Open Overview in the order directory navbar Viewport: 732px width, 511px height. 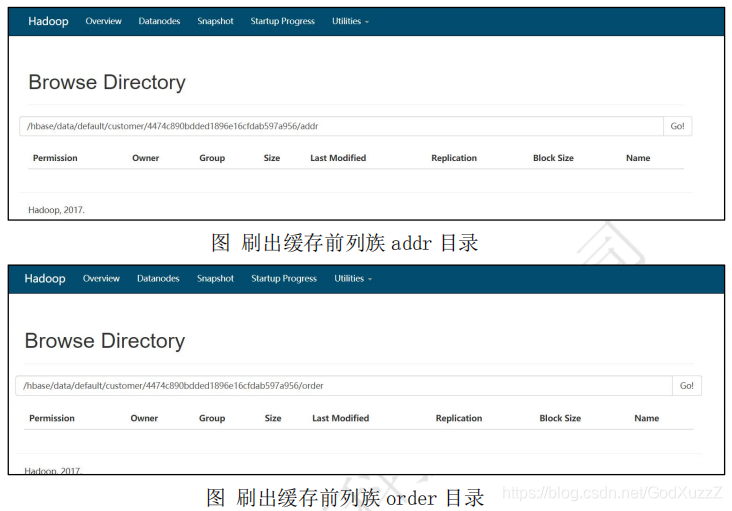(x=101, y=279)
